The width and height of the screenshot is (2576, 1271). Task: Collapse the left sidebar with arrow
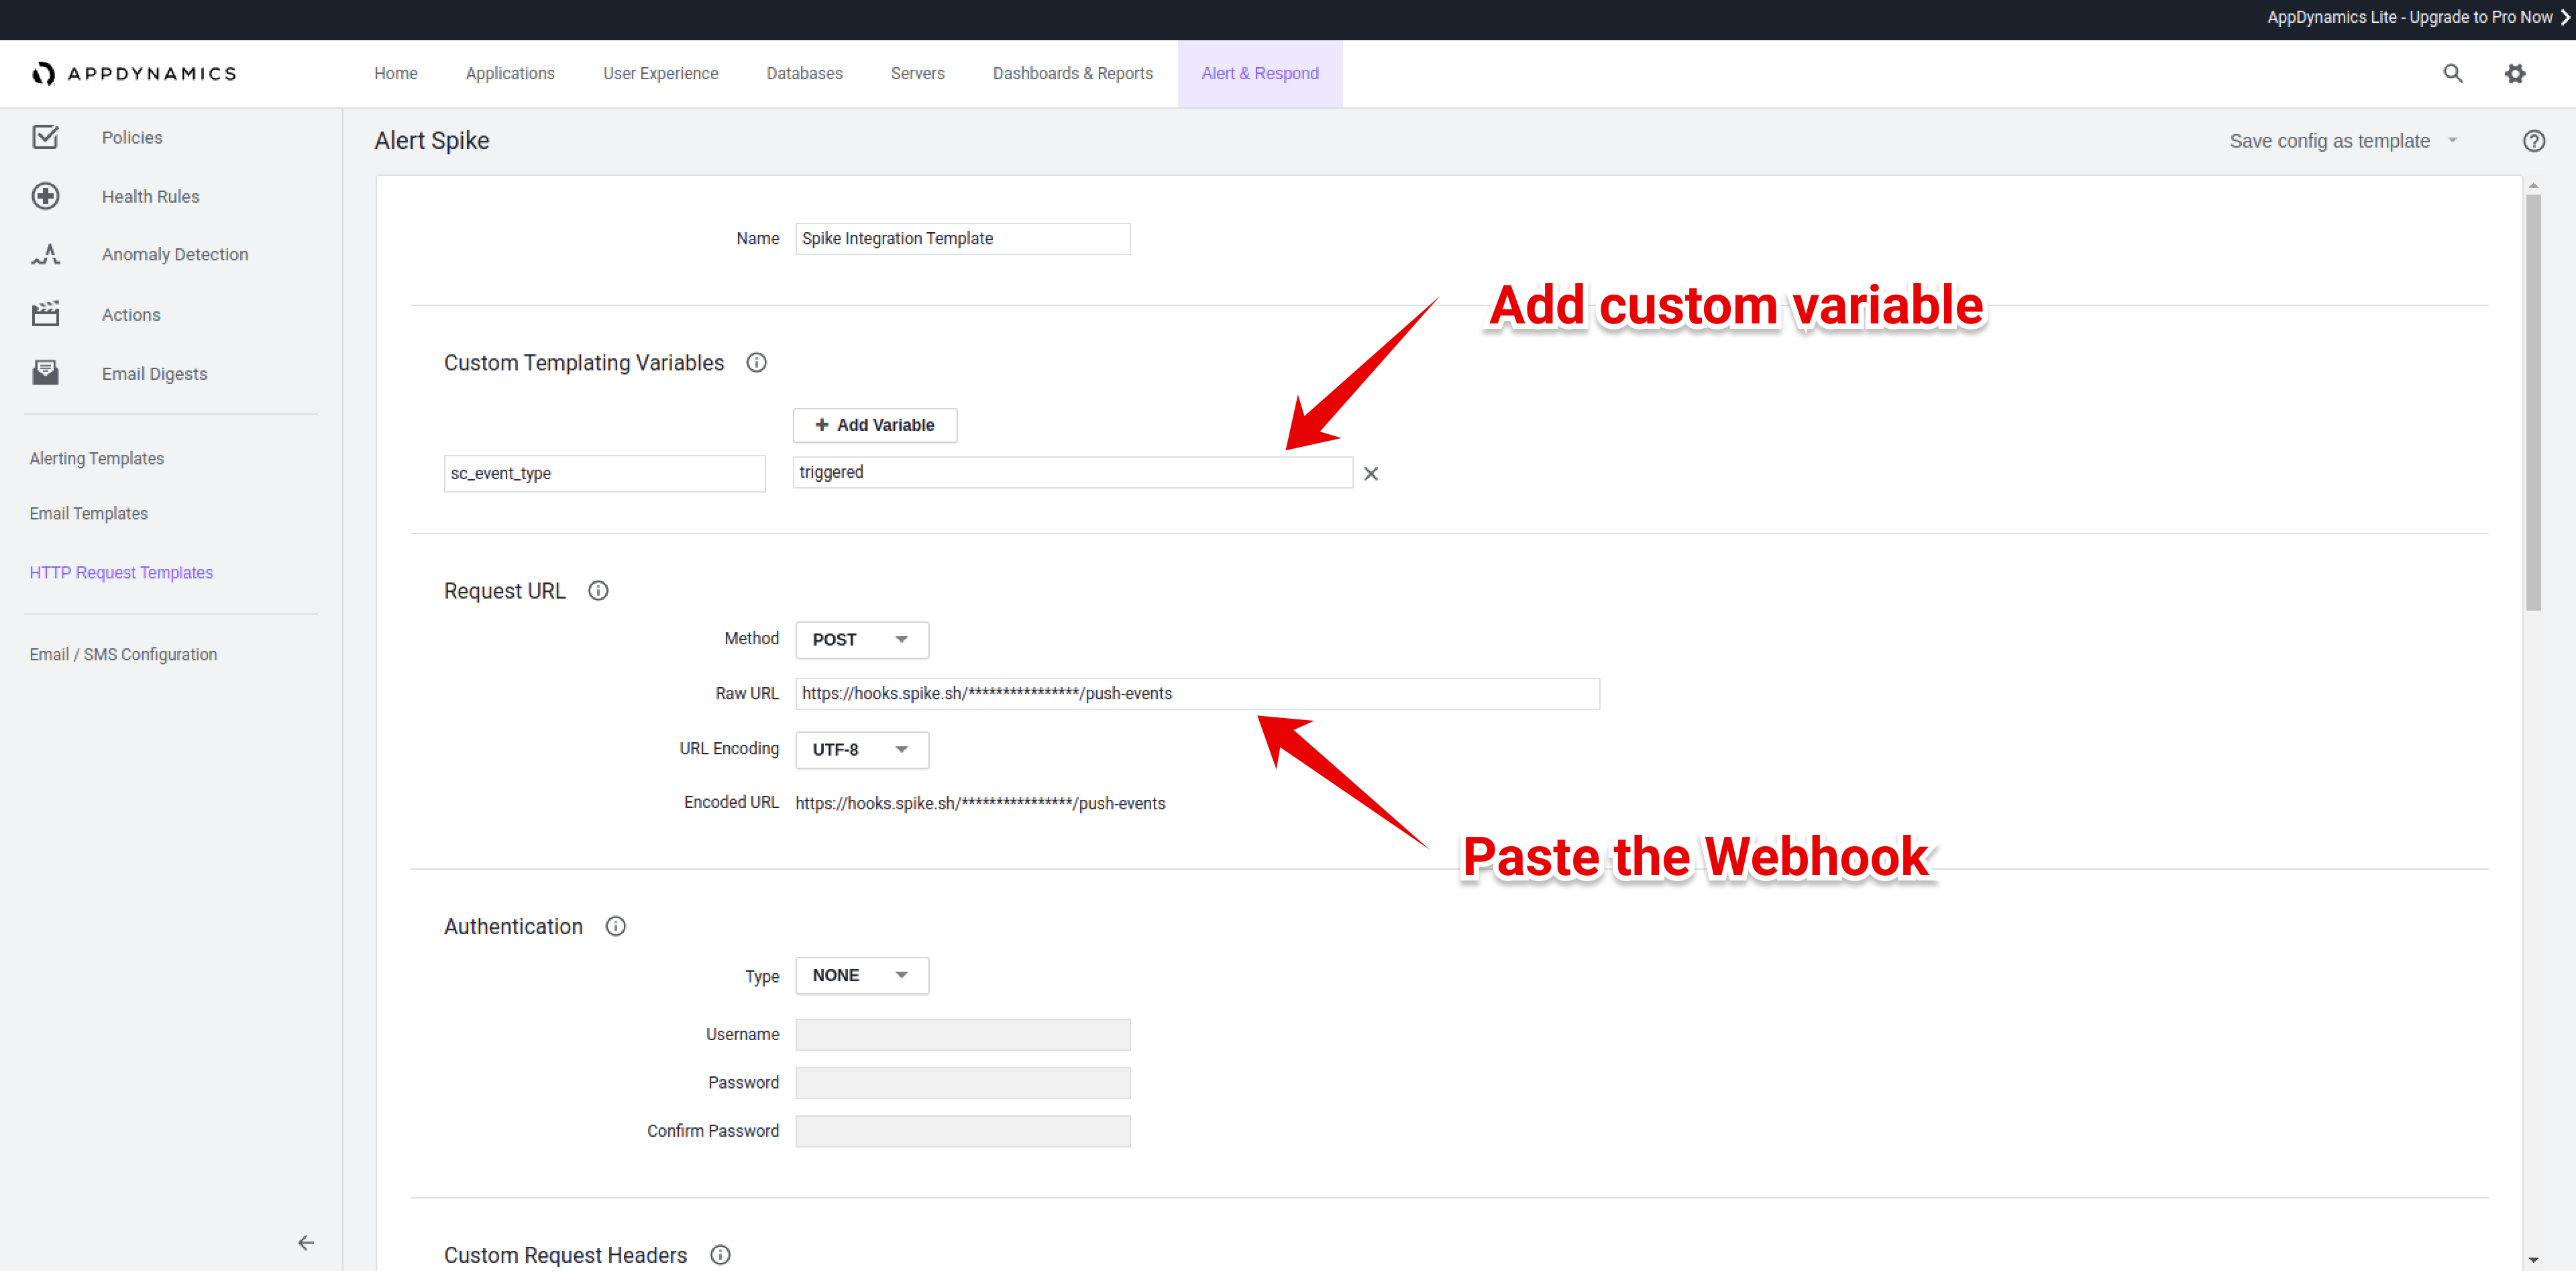coord(306,1243)
